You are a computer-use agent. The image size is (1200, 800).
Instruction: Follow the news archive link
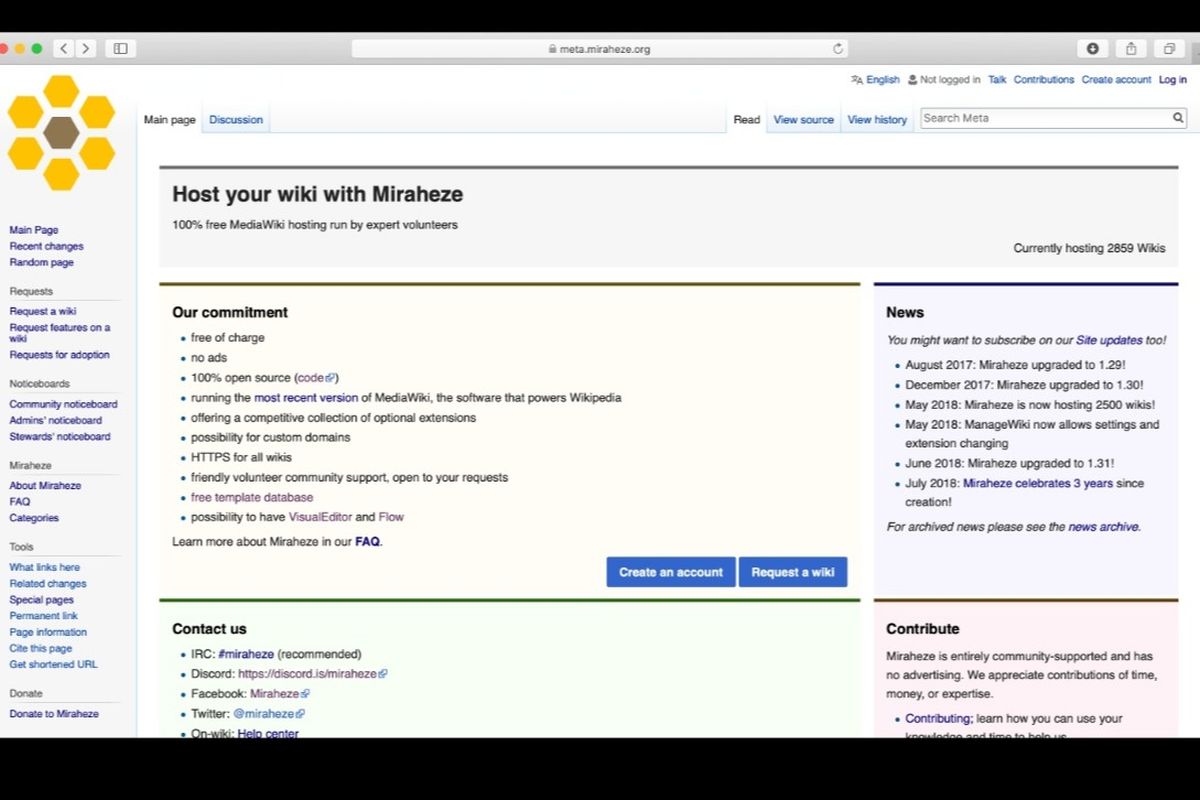(1103, 527)
